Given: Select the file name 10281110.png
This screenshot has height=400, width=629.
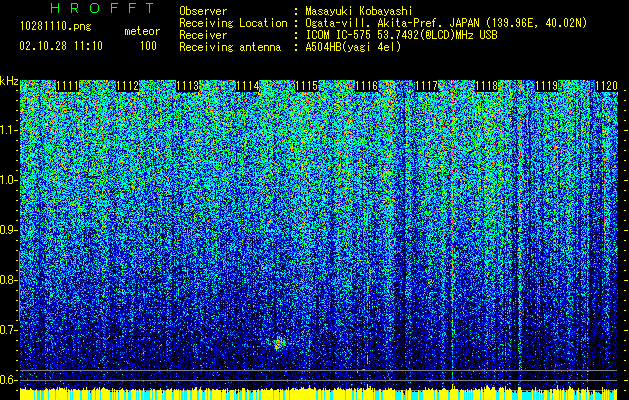Looking at the screenshot, I should 56,26.
